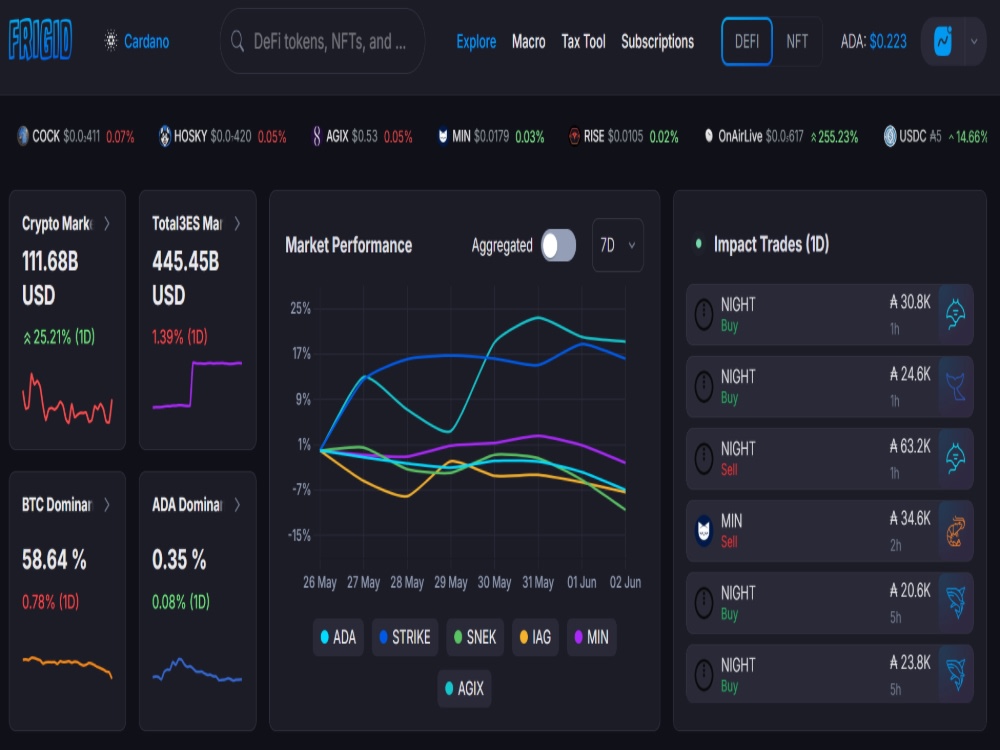This screenshot has height=750, width=1000.
Task: Click the COCK token icon in ticker
Action: click(22, 136)
